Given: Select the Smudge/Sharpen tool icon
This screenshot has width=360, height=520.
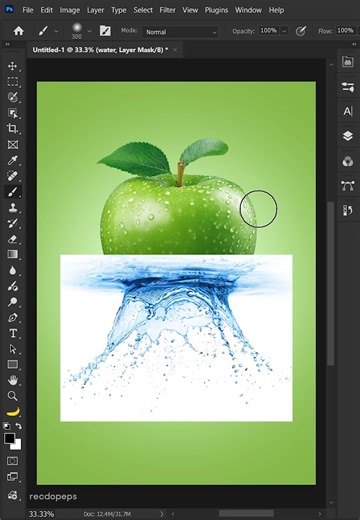Looking at the screenshot, I should coord(13,286).
